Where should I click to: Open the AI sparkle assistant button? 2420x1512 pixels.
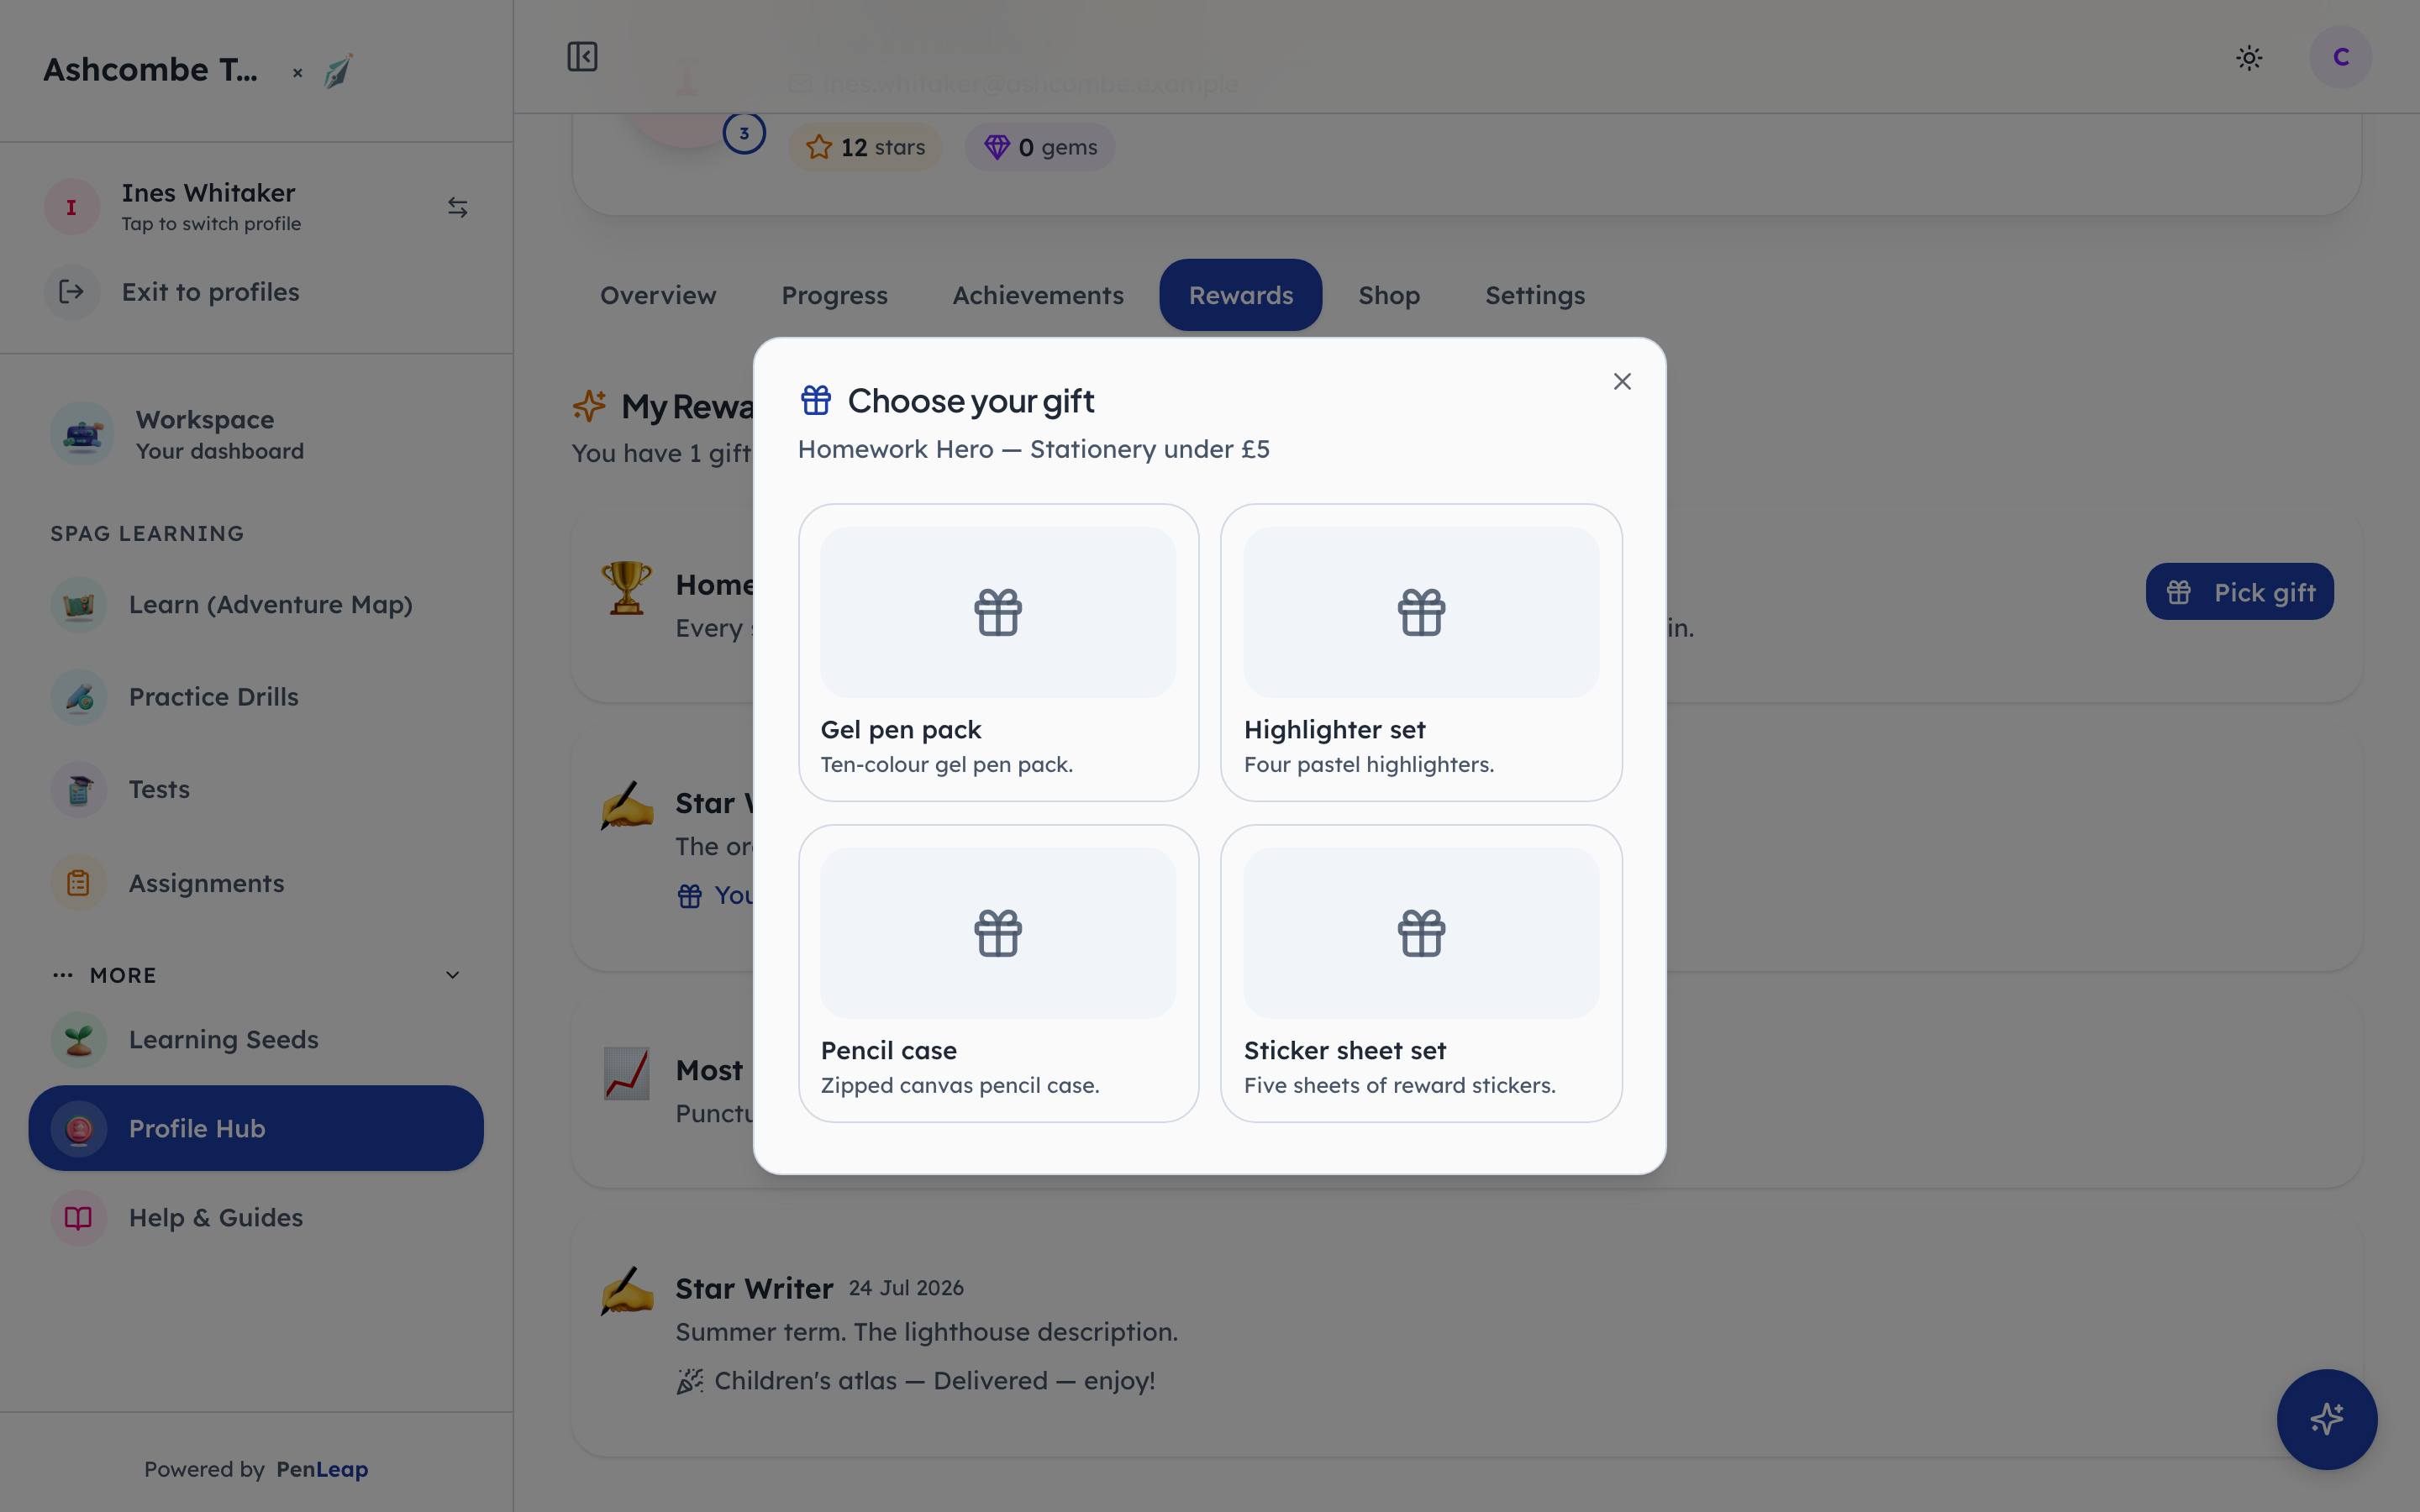[x=2327, y=1419]
